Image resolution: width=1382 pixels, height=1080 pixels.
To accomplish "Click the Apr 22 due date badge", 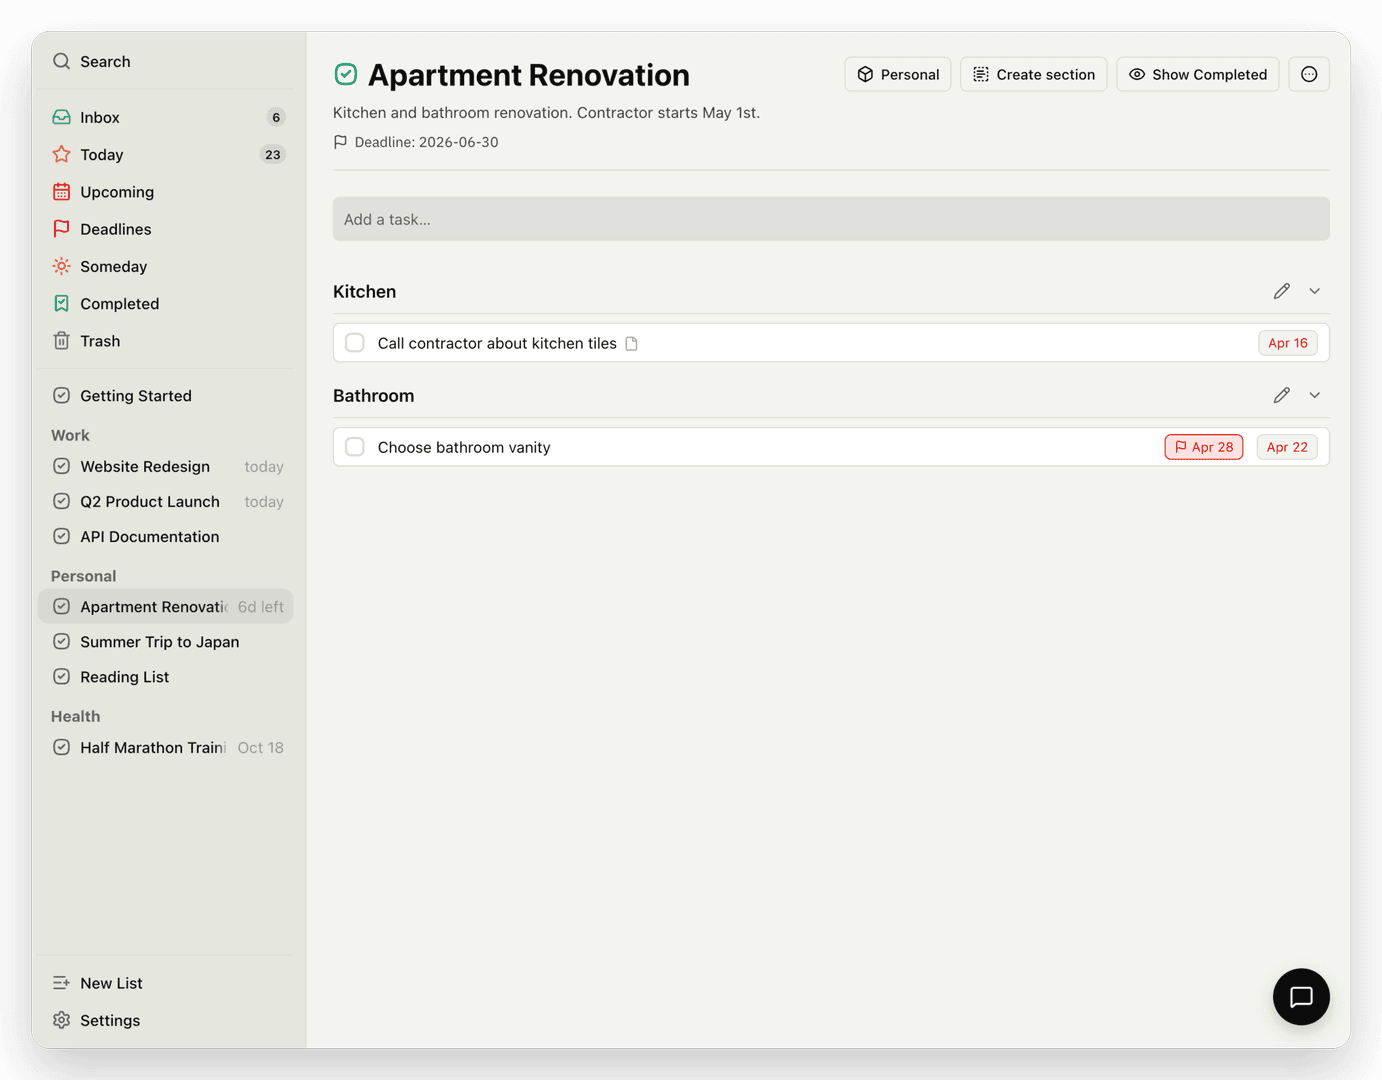I will [x=1287, y=447].
